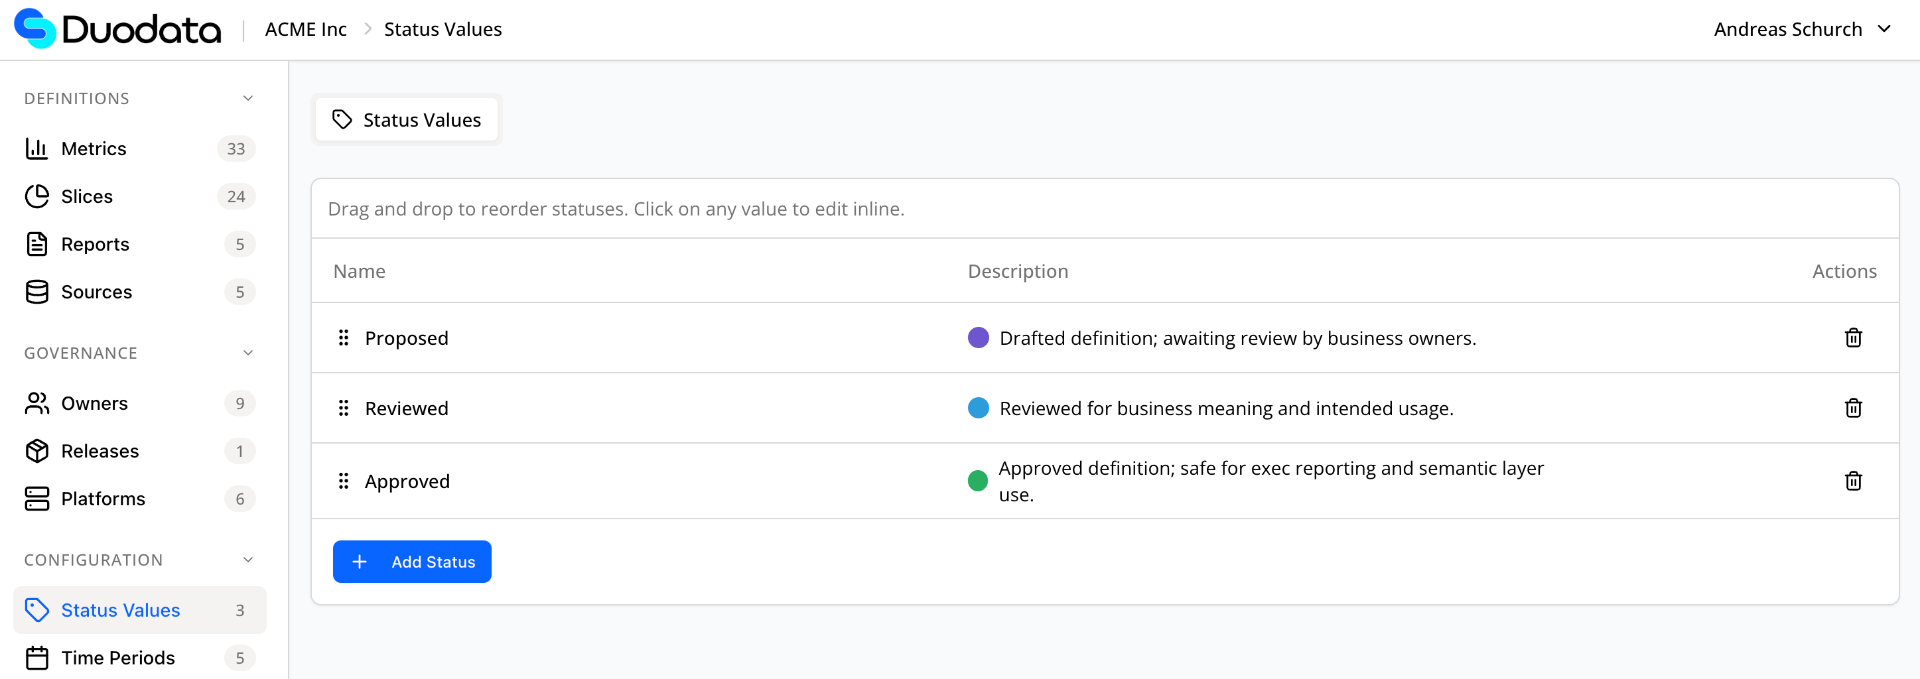Click Status Values breadcrumb
The height and width of the screenshot is (679, 1920).
[443, 29]
